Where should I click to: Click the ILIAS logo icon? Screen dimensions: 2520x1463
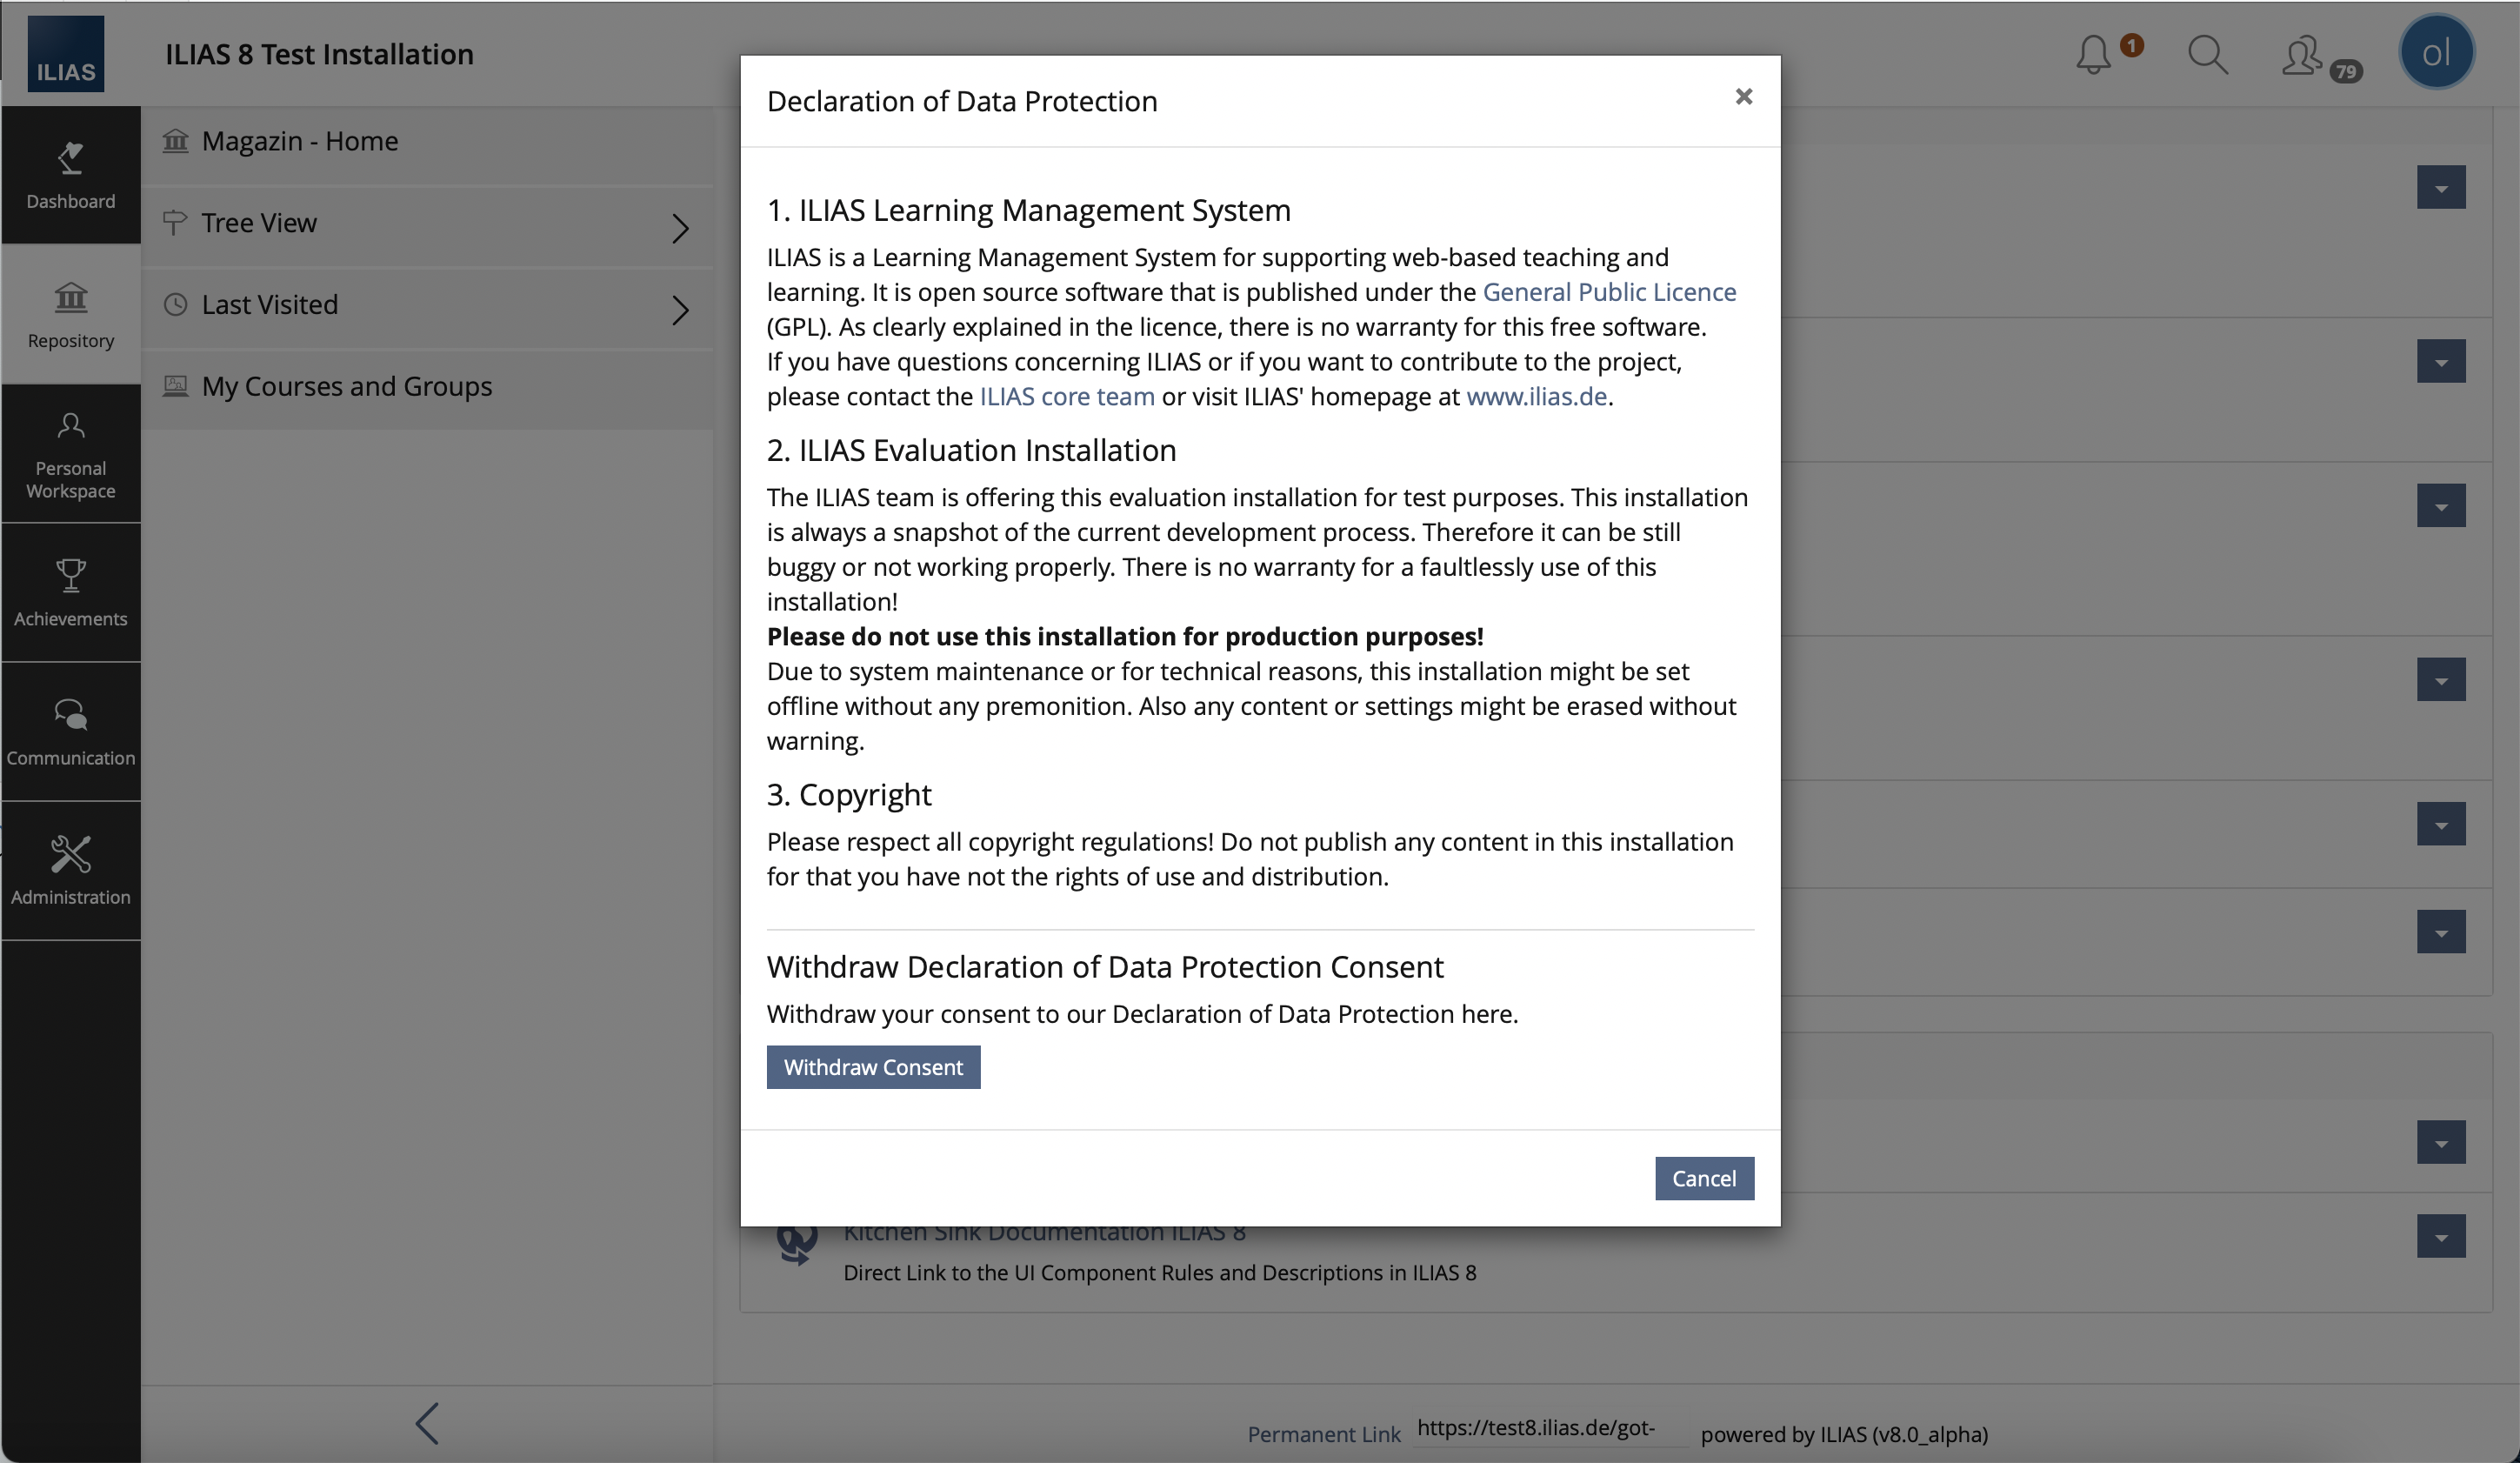pyautogui.click(x=66, y=54)
